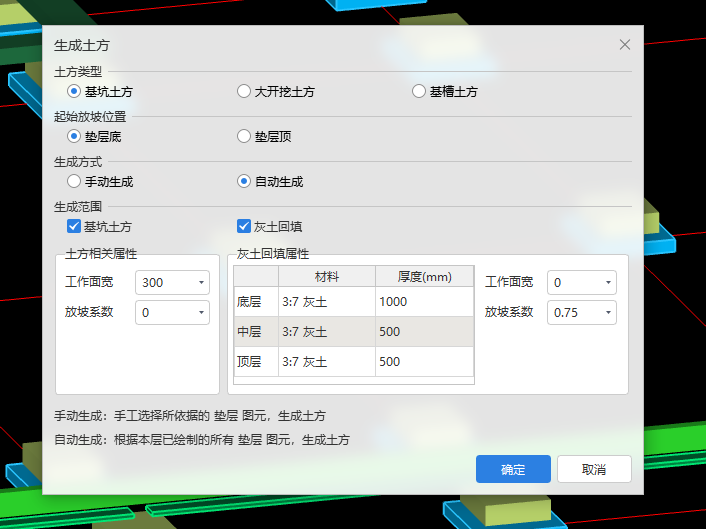
Task: Click the 厚度(mm) column header
Action: [x=425, y=276]
